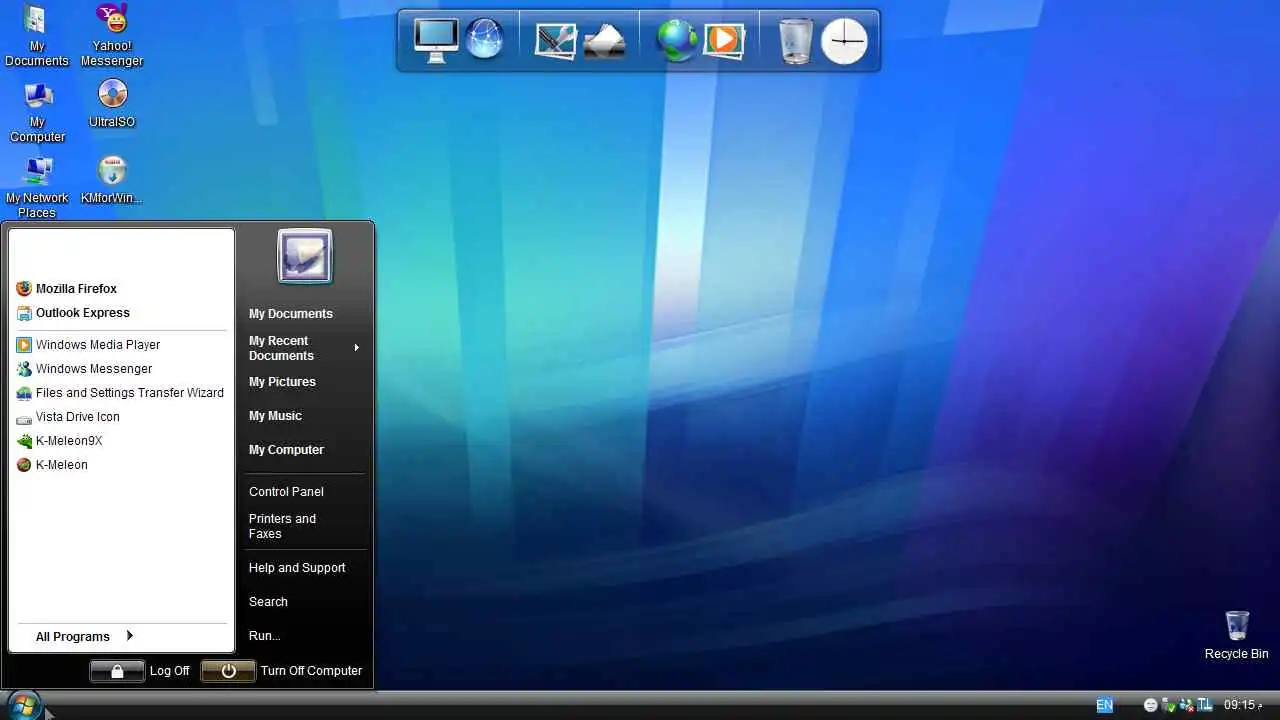Click the Turn Off Computer power button
This screenshot has height=720, width=1280.
[x=228, y=671]
